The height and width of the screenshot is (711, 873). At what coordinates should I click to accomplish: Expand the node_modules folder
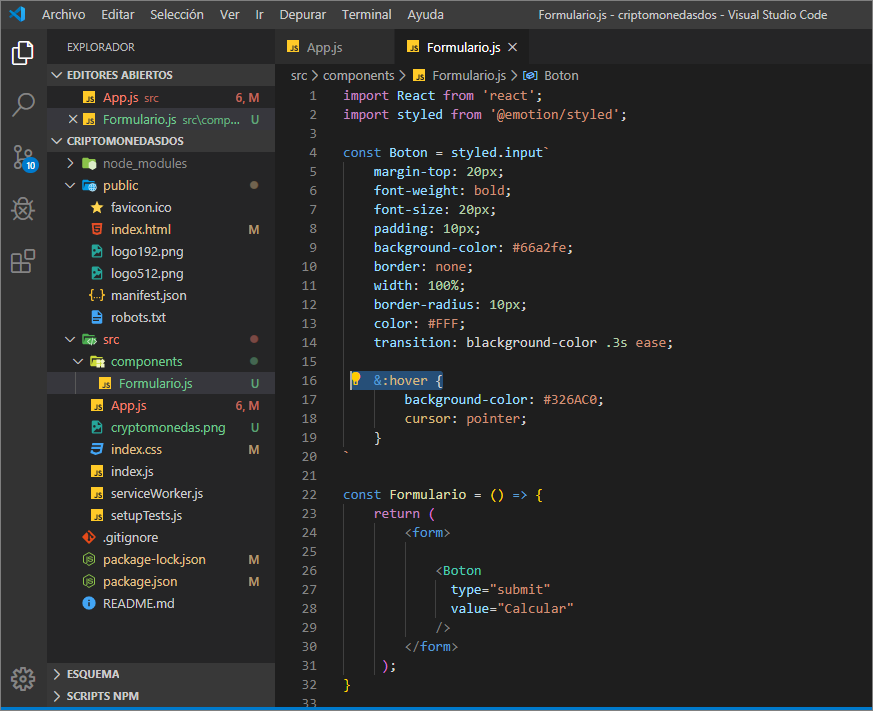[x=70, y=163]
